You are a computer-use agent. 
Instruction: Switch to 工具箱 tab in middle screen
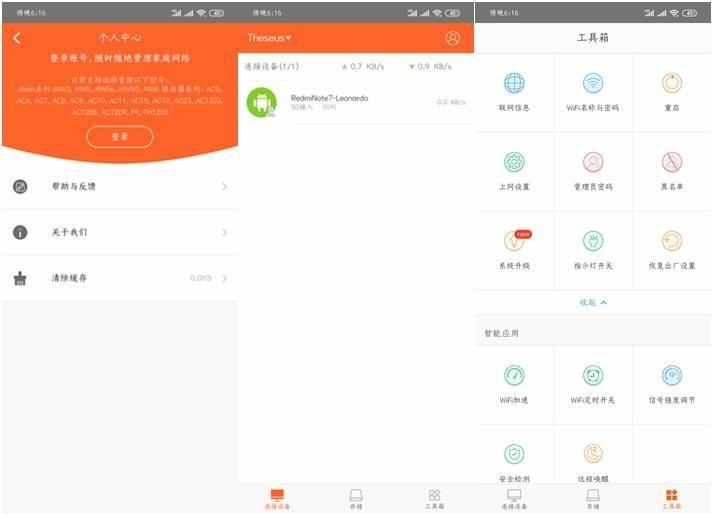click(x=435, y=499)
